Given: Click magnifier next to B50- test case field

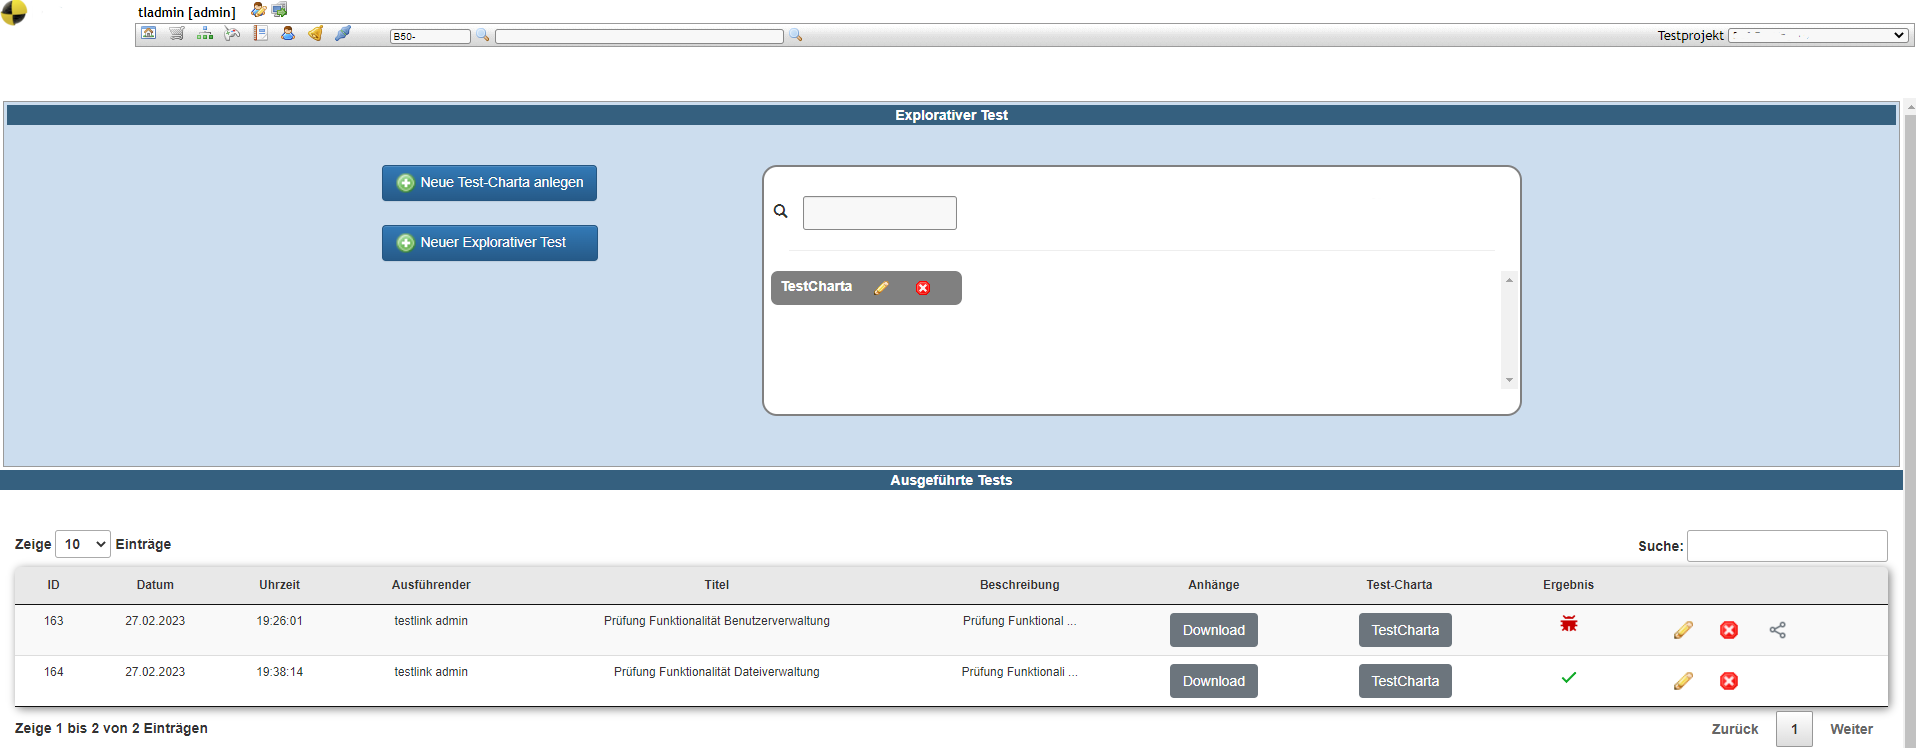Looking at the screenshot, I should [x=483, y=35].
